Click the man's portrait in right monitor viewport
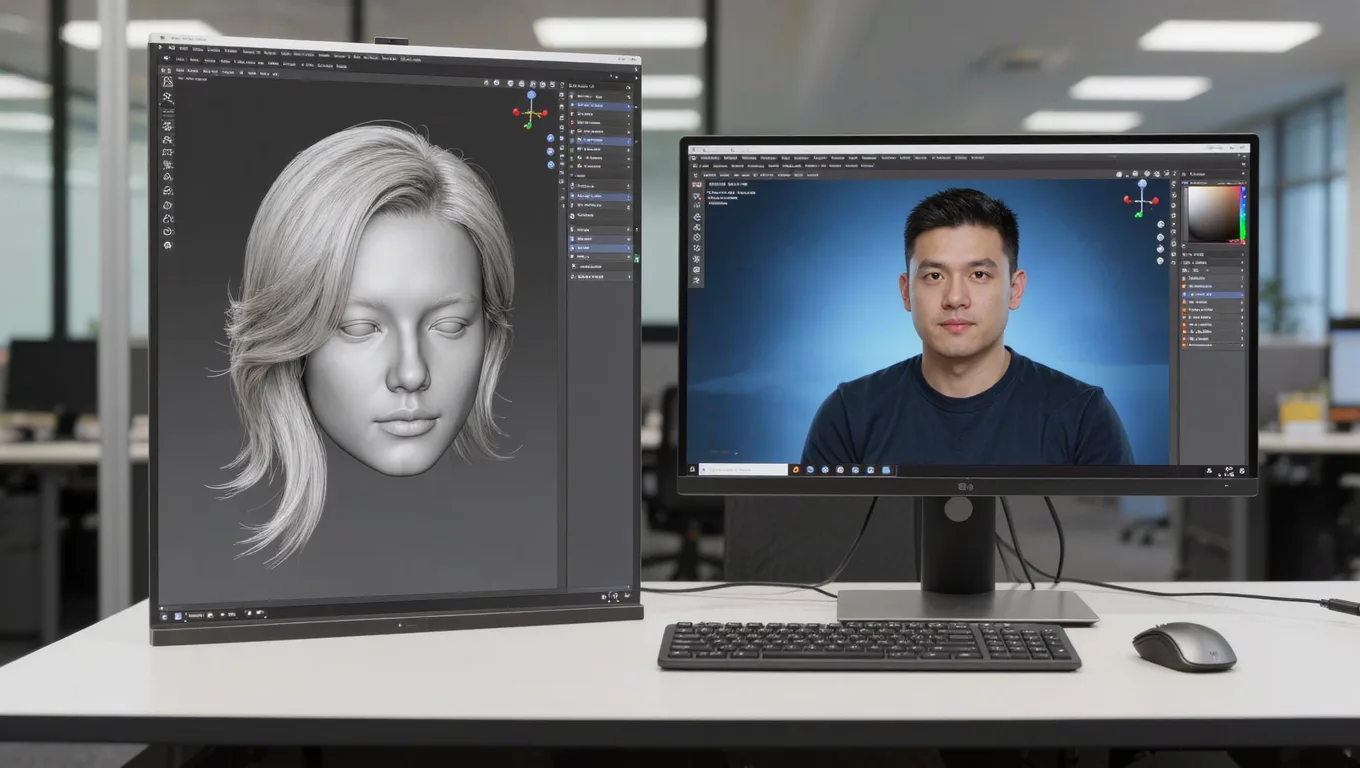Image resolution: width=1360 pixels, height=768 pixels. pyautogui.click(x=966, y=330)
